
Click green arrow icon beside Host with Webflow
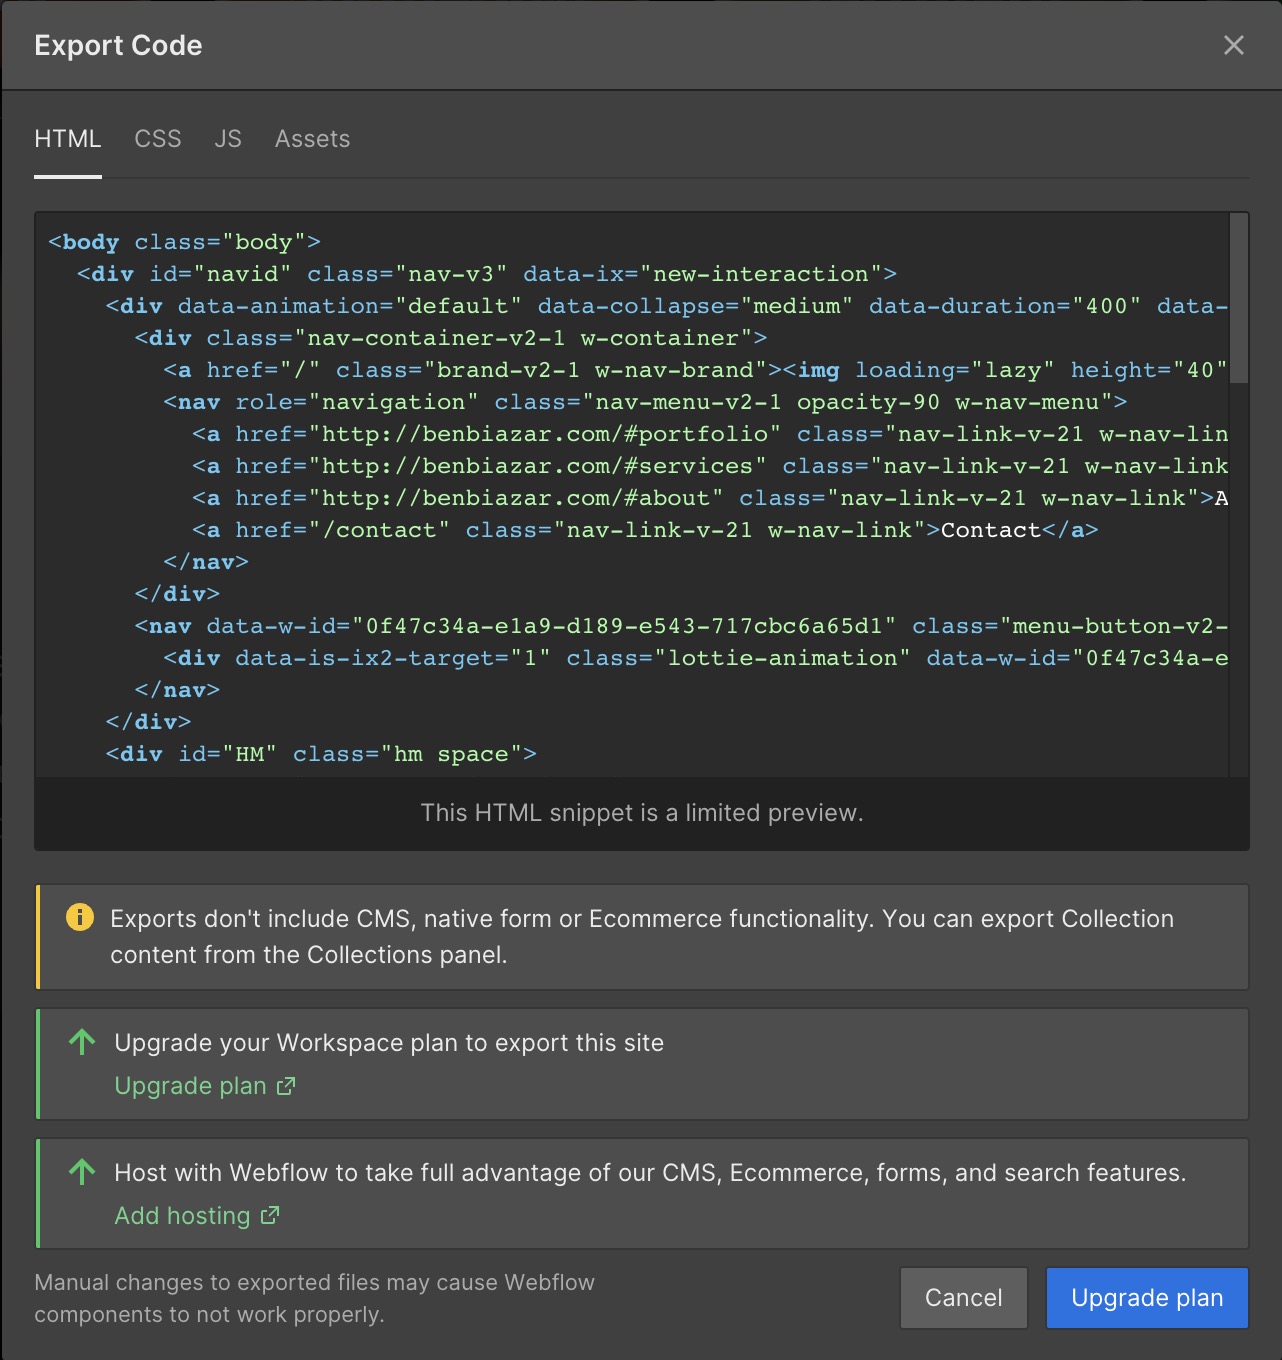(x=82, y=1172)
